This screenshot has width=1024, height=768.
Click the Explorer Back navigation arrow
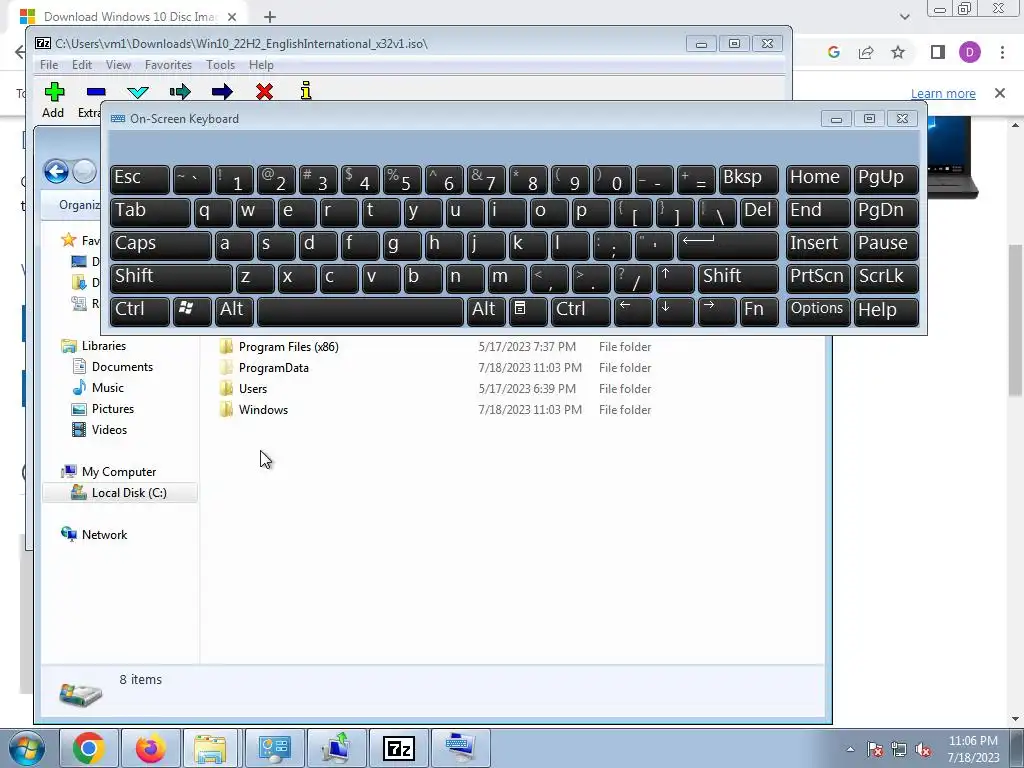(x=56, y=172)
